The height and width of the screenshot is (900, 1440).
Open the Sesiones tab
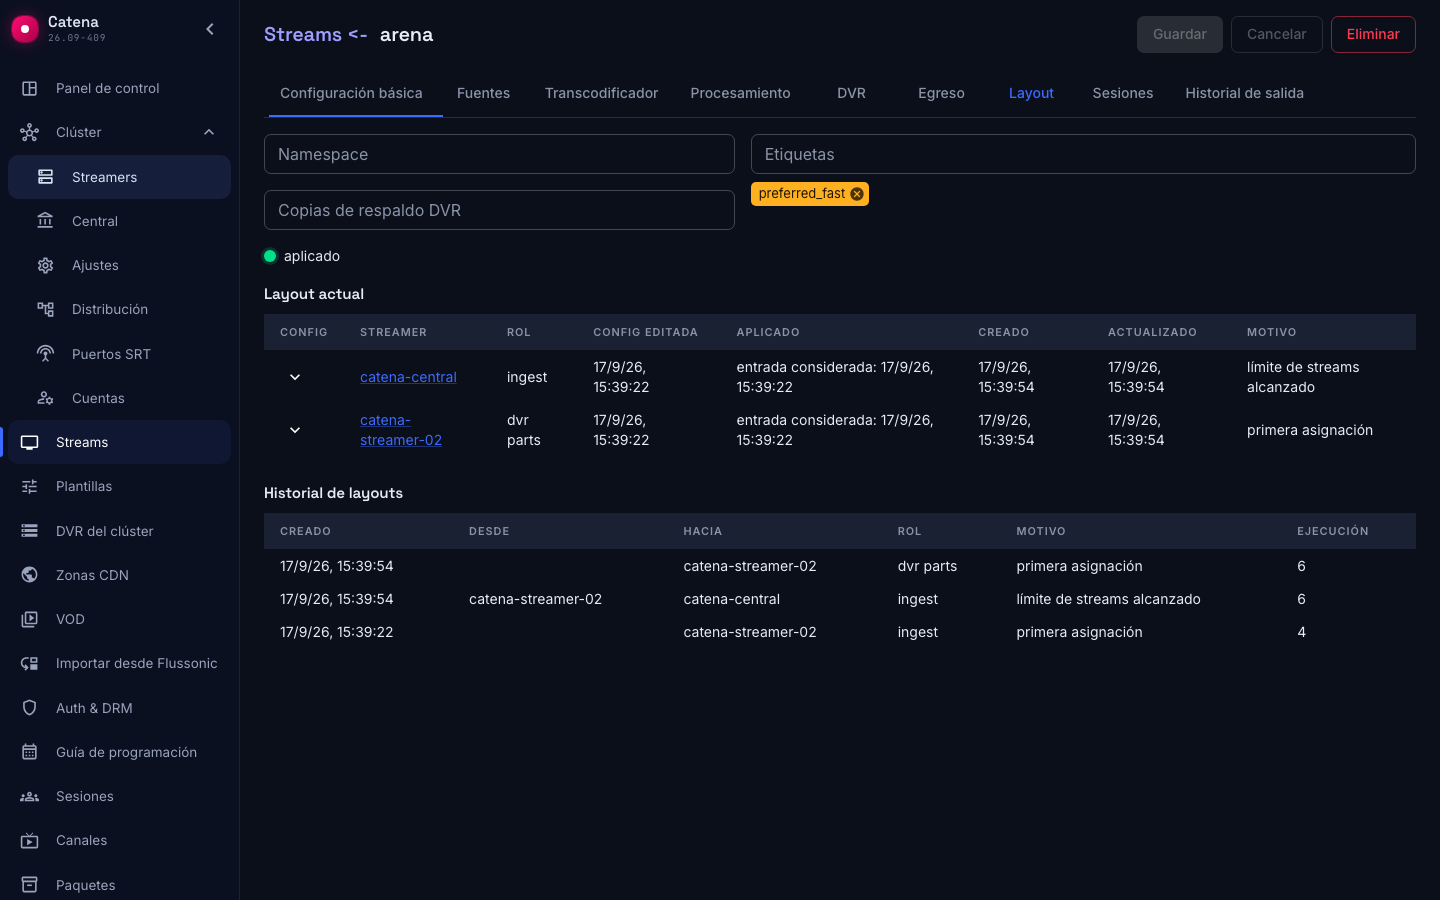(x=1122, y=93)
